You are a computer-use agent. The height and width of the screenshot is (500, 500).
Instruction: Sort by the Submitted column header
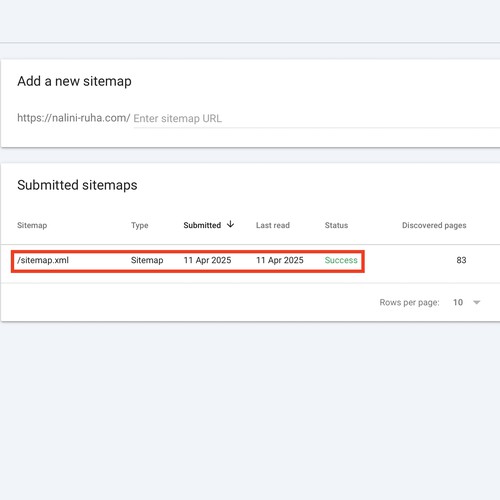point(202,225)
